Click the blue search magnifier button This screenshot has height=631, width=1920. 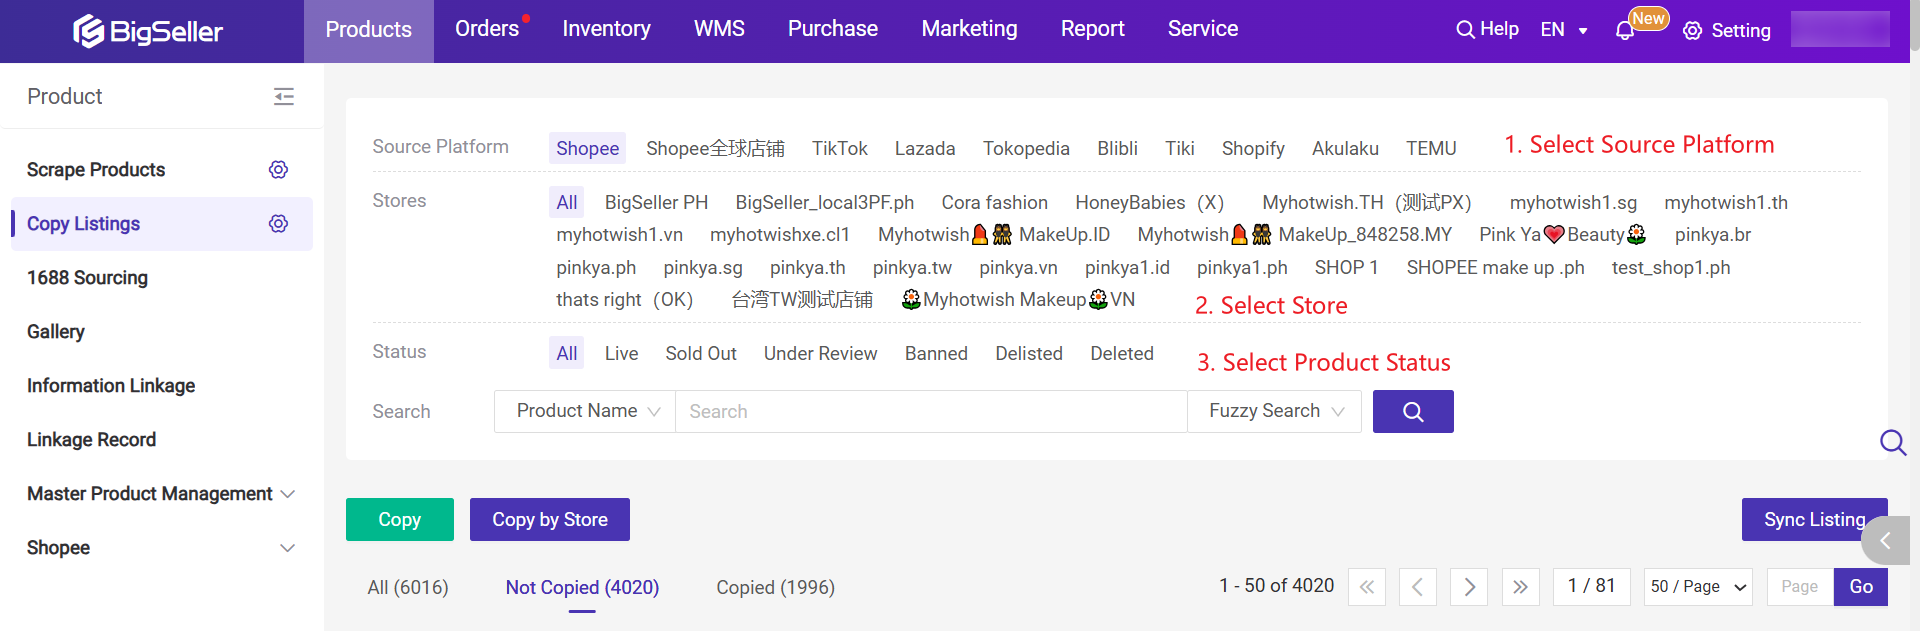[1413, 411]
